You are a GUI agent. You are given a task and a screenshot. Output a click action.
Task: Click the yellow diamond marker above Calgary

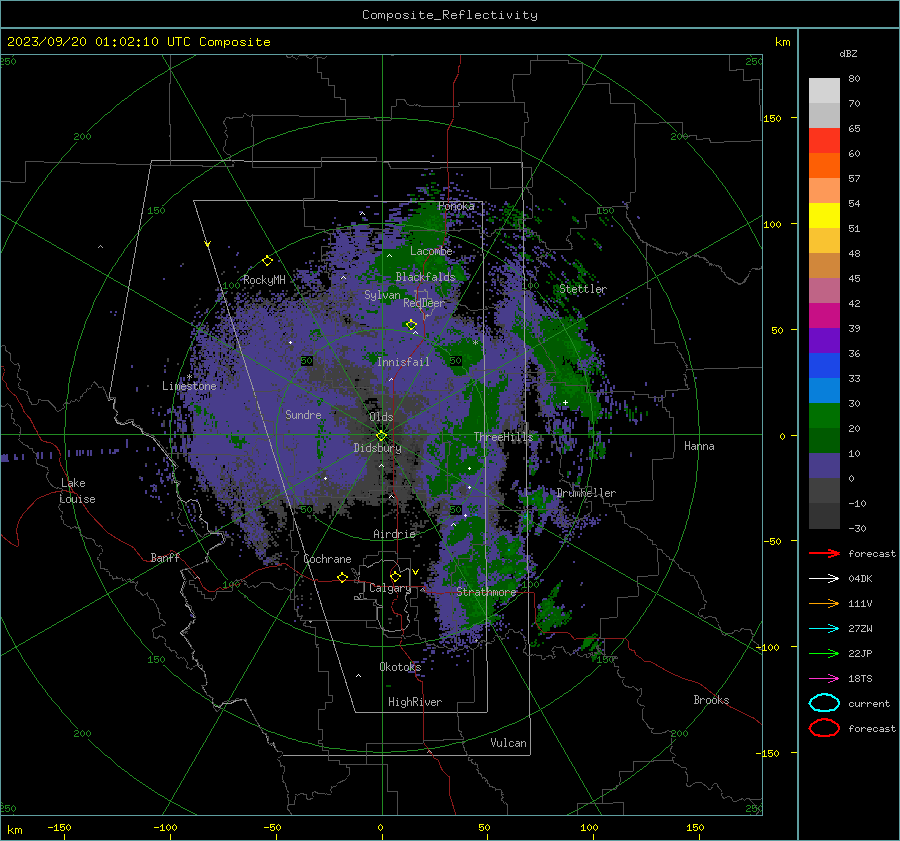coord(395,576)
